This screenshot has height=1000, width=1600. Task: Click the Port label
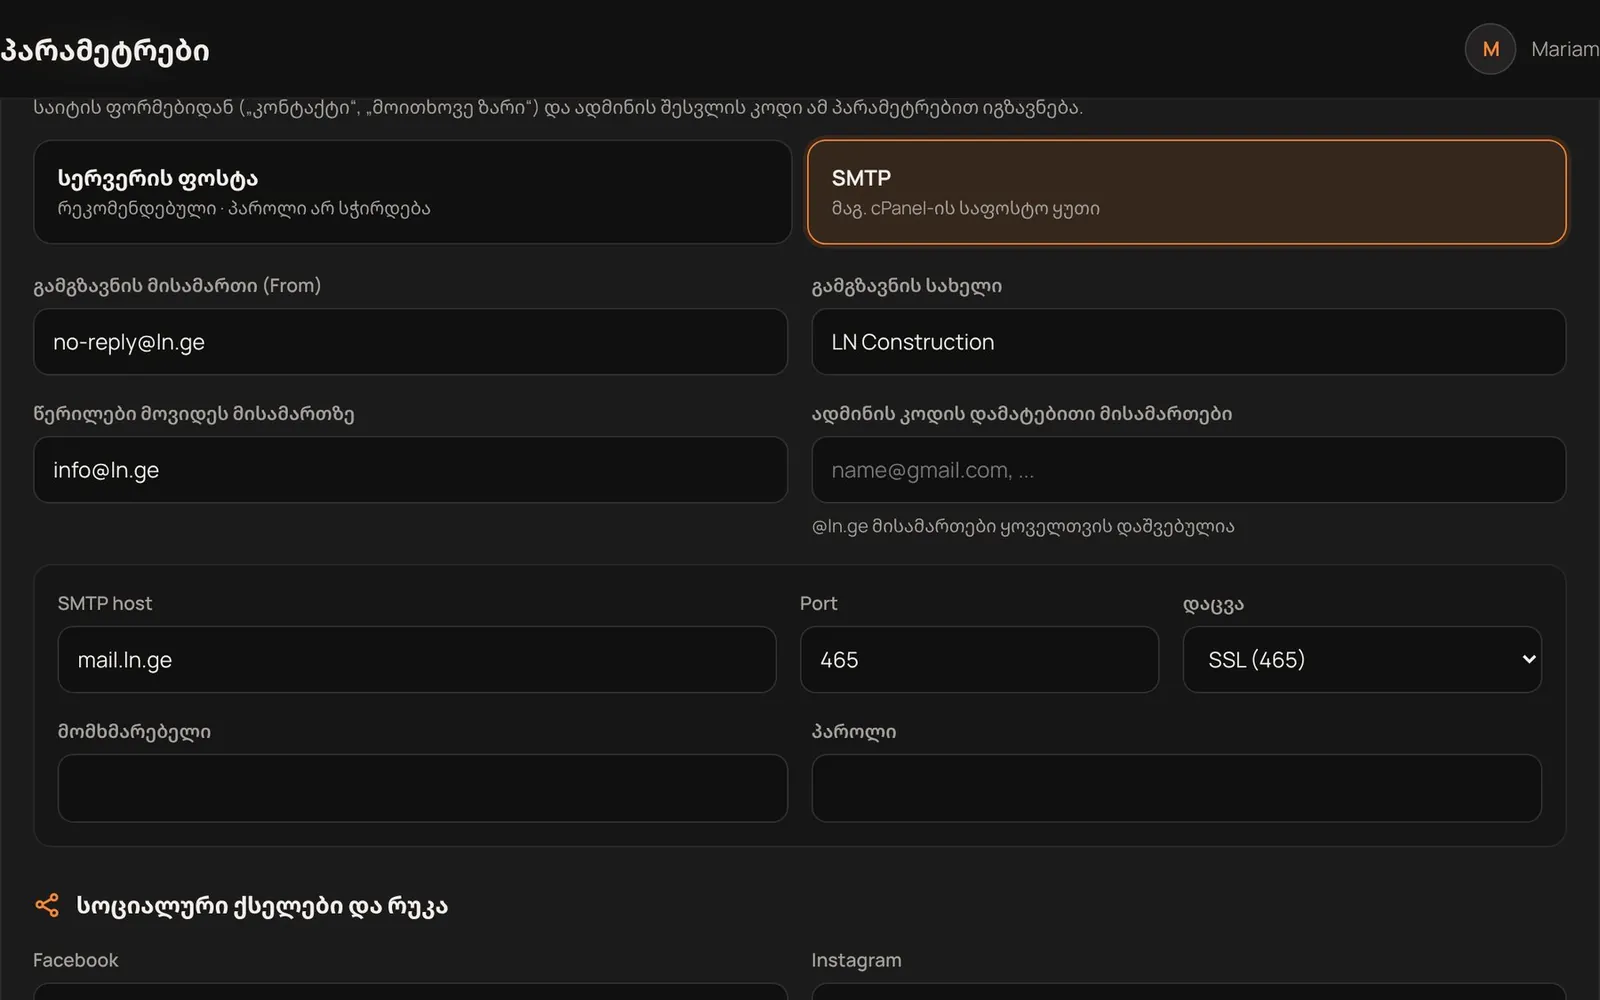point(818,604)
